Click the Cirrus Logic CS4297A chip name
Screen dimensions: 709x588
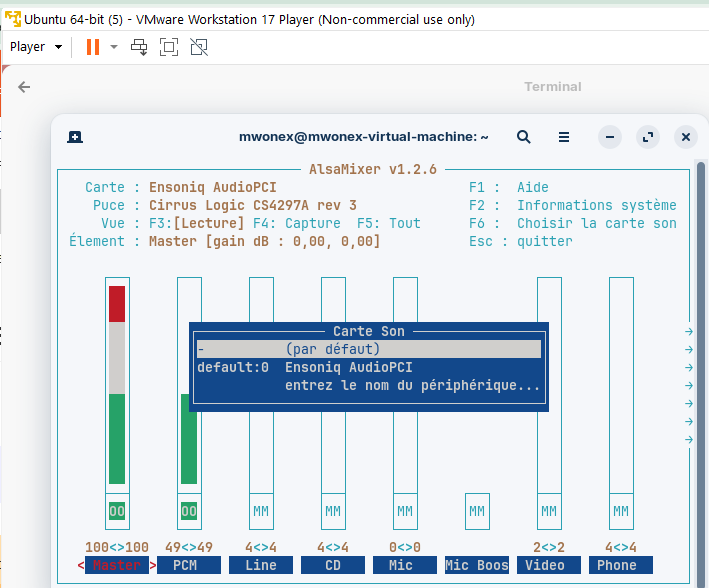253,205
